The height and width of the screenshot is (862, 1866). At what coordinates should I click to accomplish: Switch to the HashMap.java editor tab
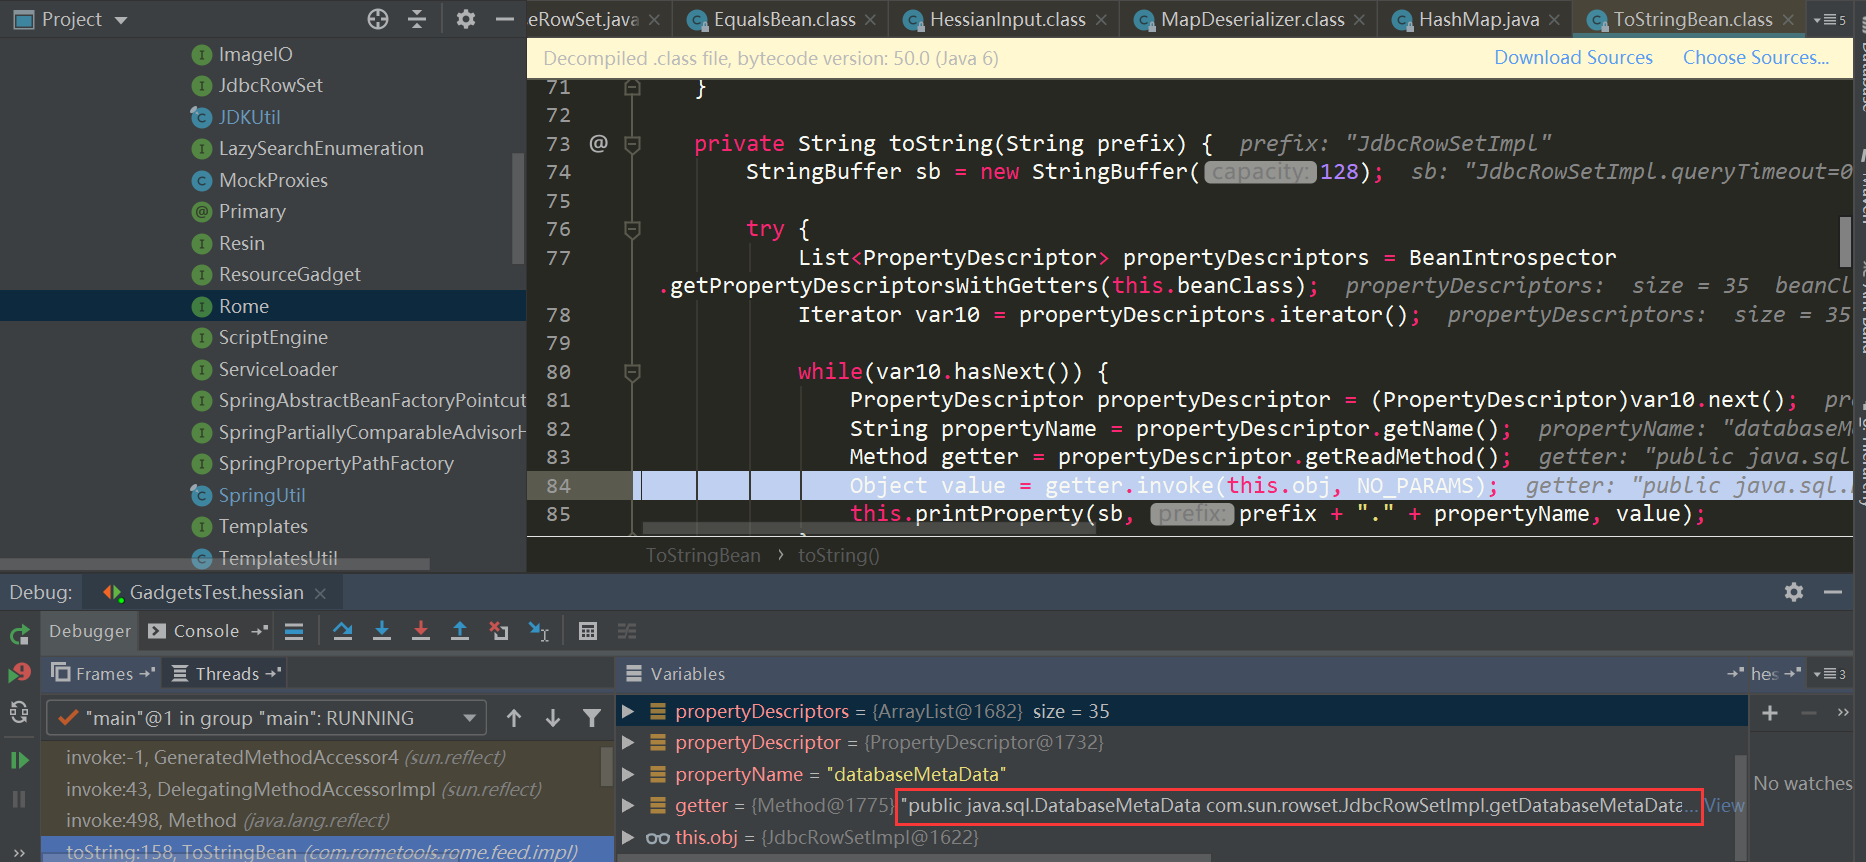pos(1478,19)
